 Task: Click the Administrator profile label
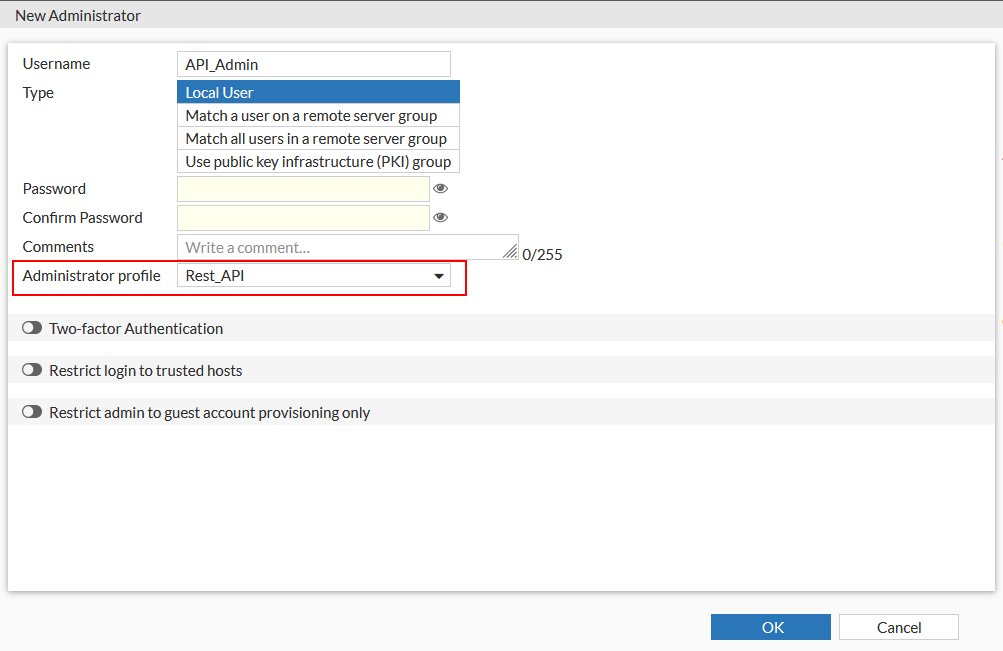point(91,276)
